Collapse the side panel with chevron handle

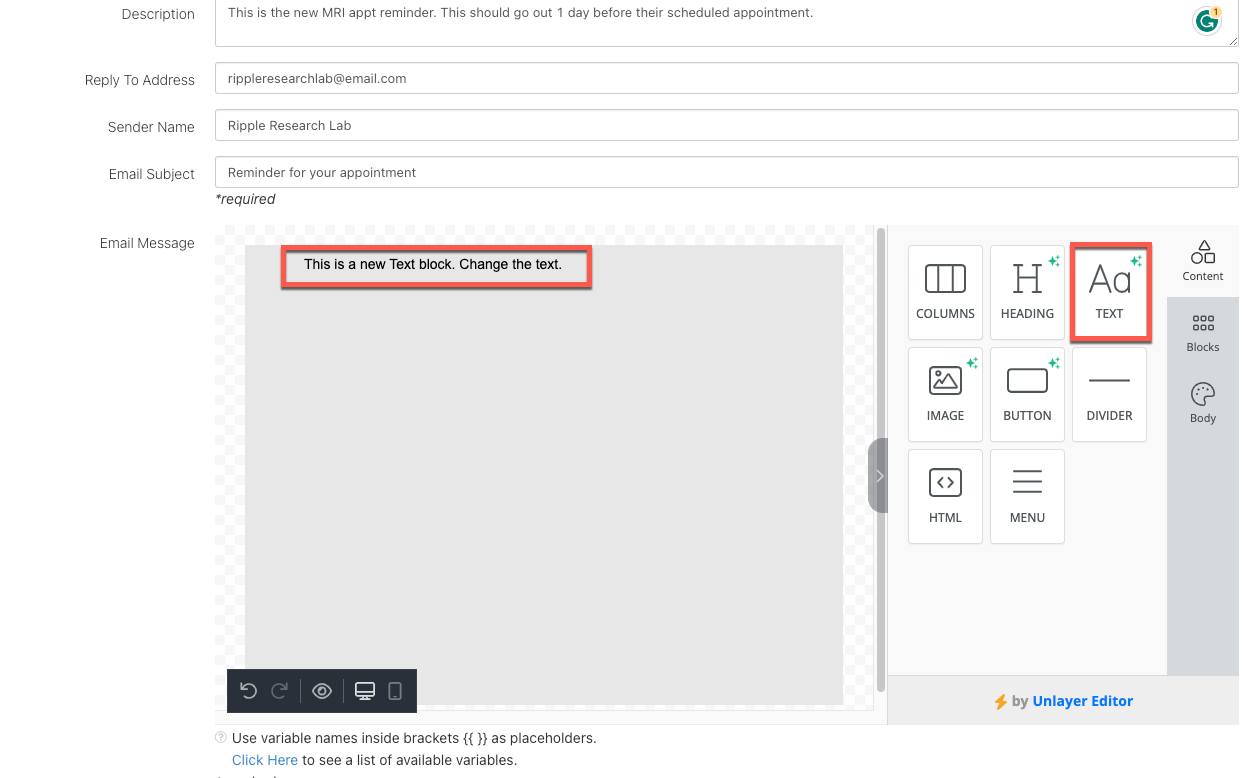pos(878,476)
